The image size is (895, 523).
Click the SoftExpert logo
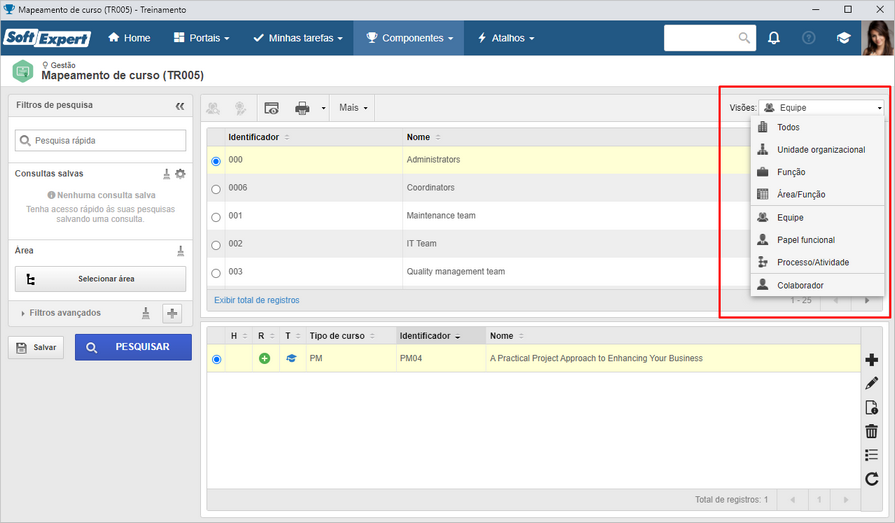[47, 38]
